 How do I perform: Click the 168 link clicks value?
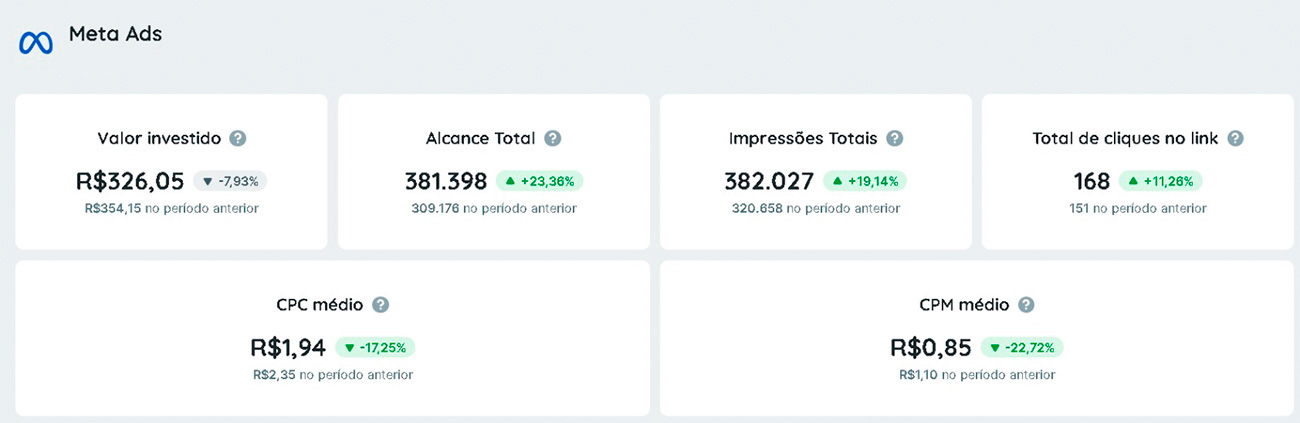pos(1092,181)
